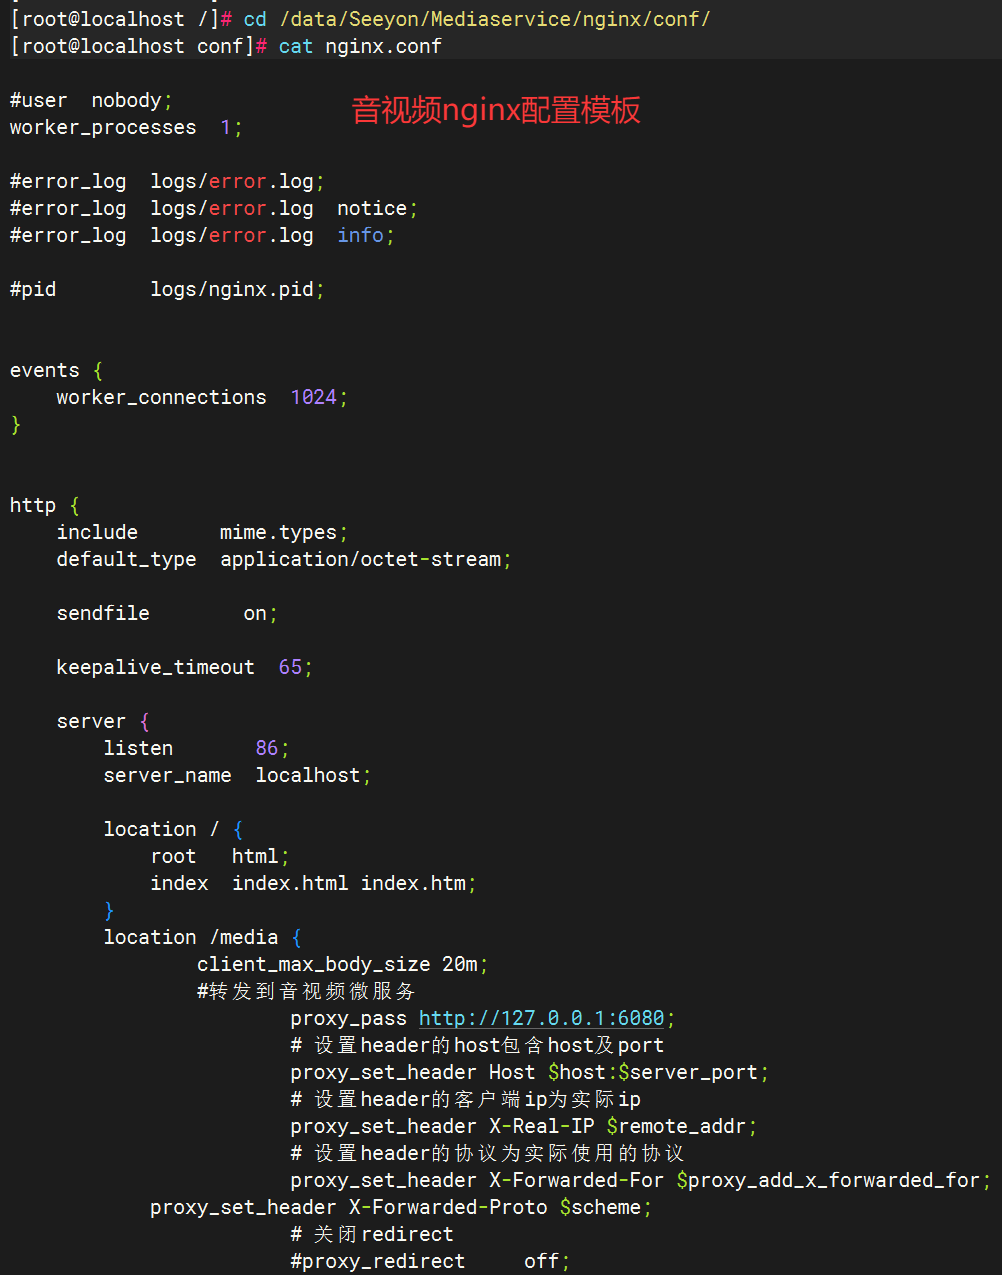Click the '#error_log logs/error.log notice;' line
This screenshot has width=1002, height=1275.
[214, 208]
